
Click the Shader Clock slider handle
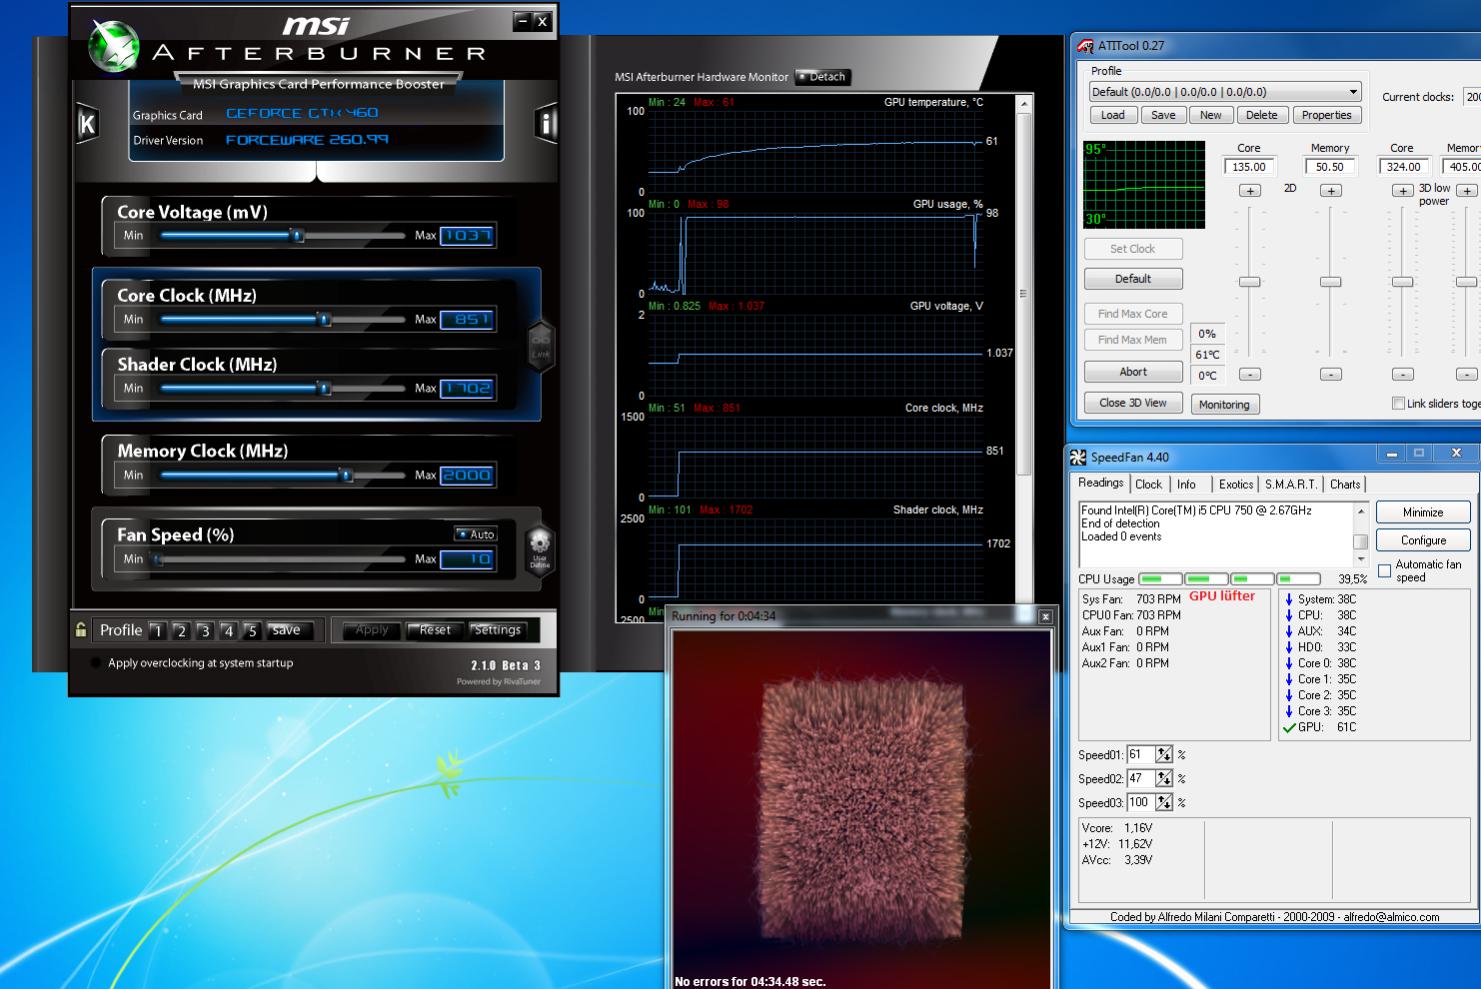pyautogui.click(x=324, y=388)
